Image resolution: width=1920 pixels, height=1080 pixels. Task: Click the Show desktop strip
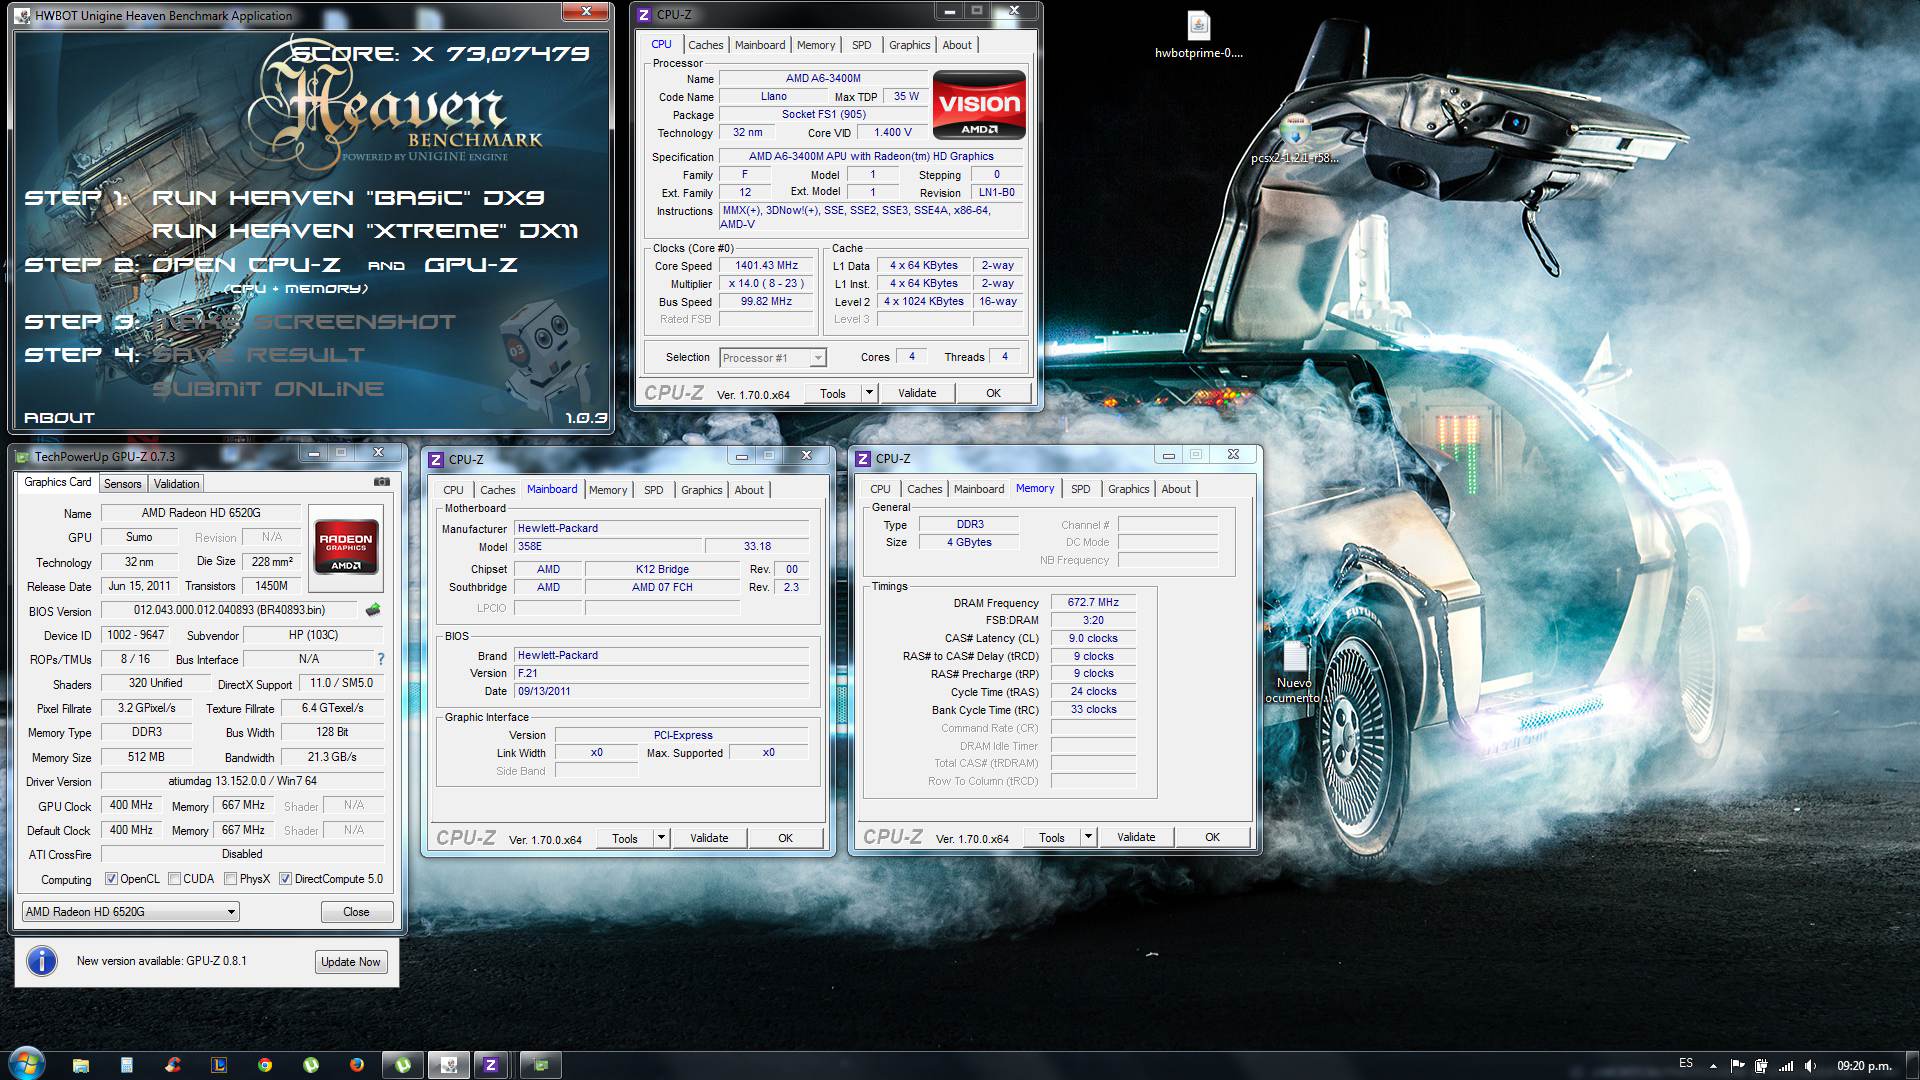pyautogui.click(x=1912, y=1065)
